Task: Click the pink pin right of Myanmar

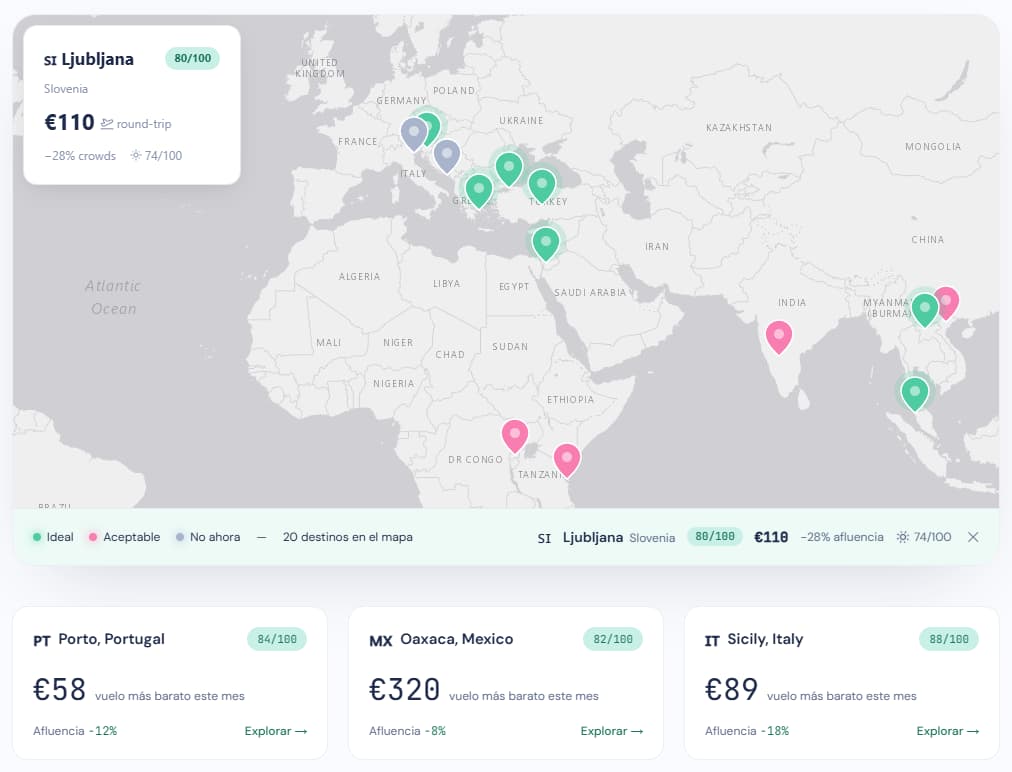Action: click(950, 302)
